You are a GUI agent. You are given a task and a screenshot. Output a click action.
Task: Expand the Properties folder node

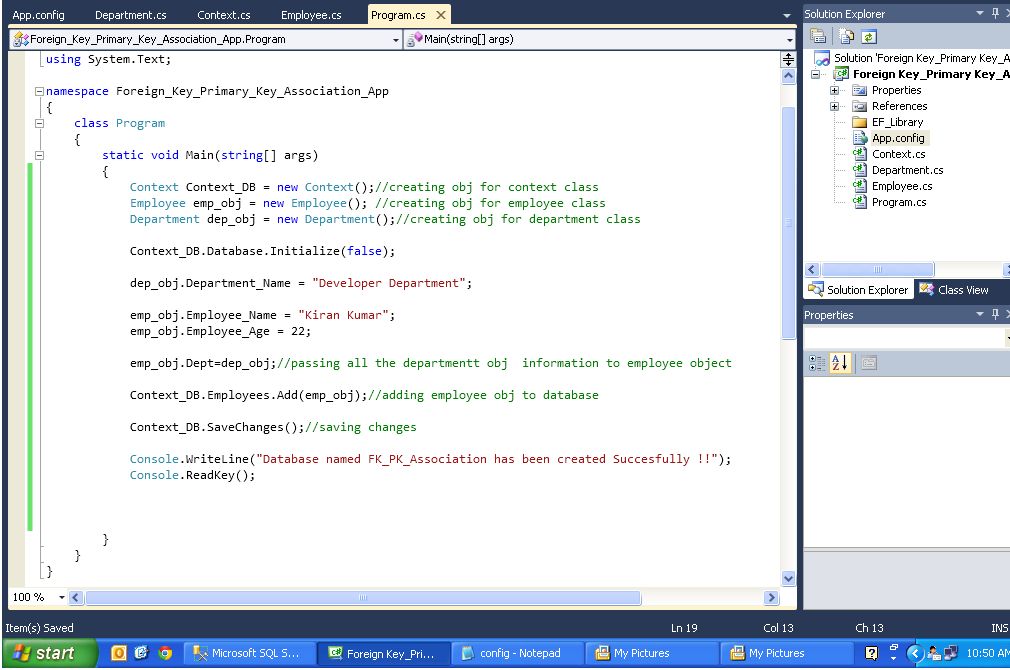pyautogui.click(x=834, y=91)
